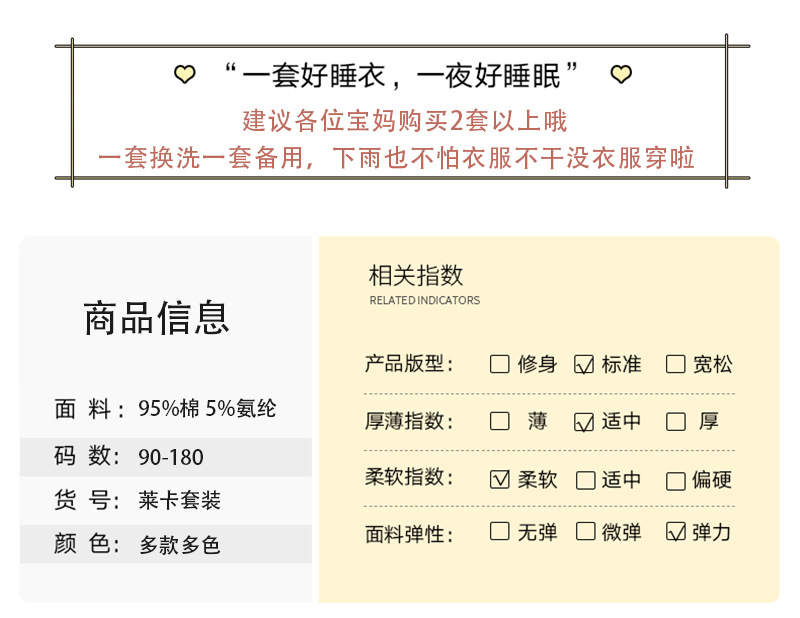Uncheck the 标准 checkbox
This screenshot has width=800, height=618.
[x=584, y=364]
